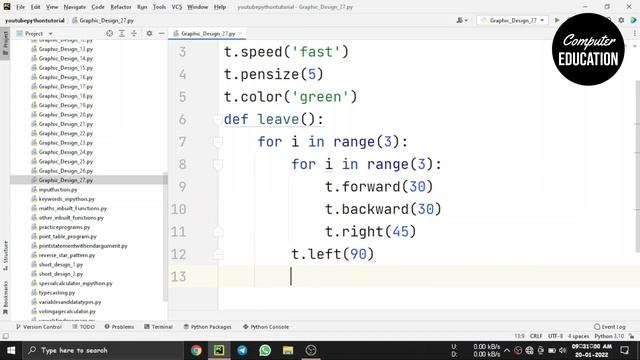Click tool windows quick access icon bottom-left
The image size is (640, 360).
(x=5, y=336)
